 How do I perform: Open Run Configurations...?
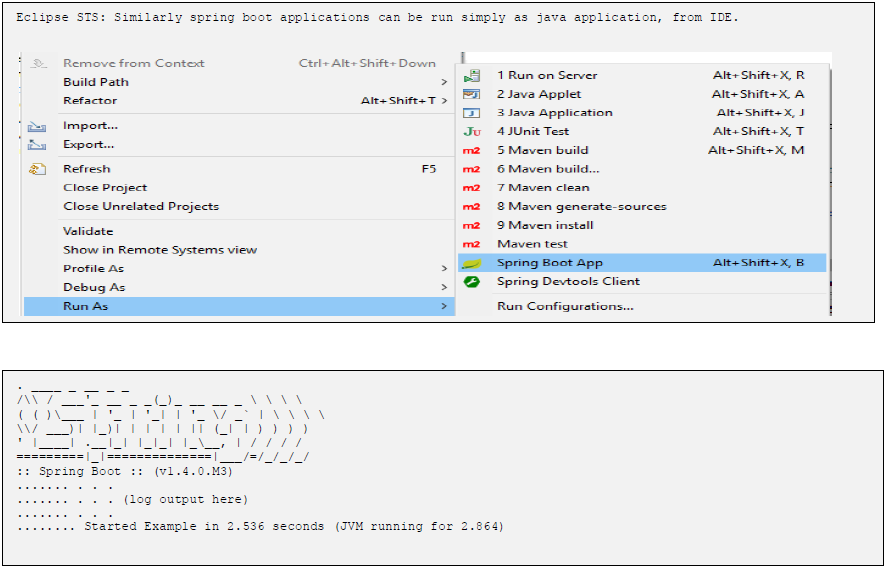click(x=565, y=307)
